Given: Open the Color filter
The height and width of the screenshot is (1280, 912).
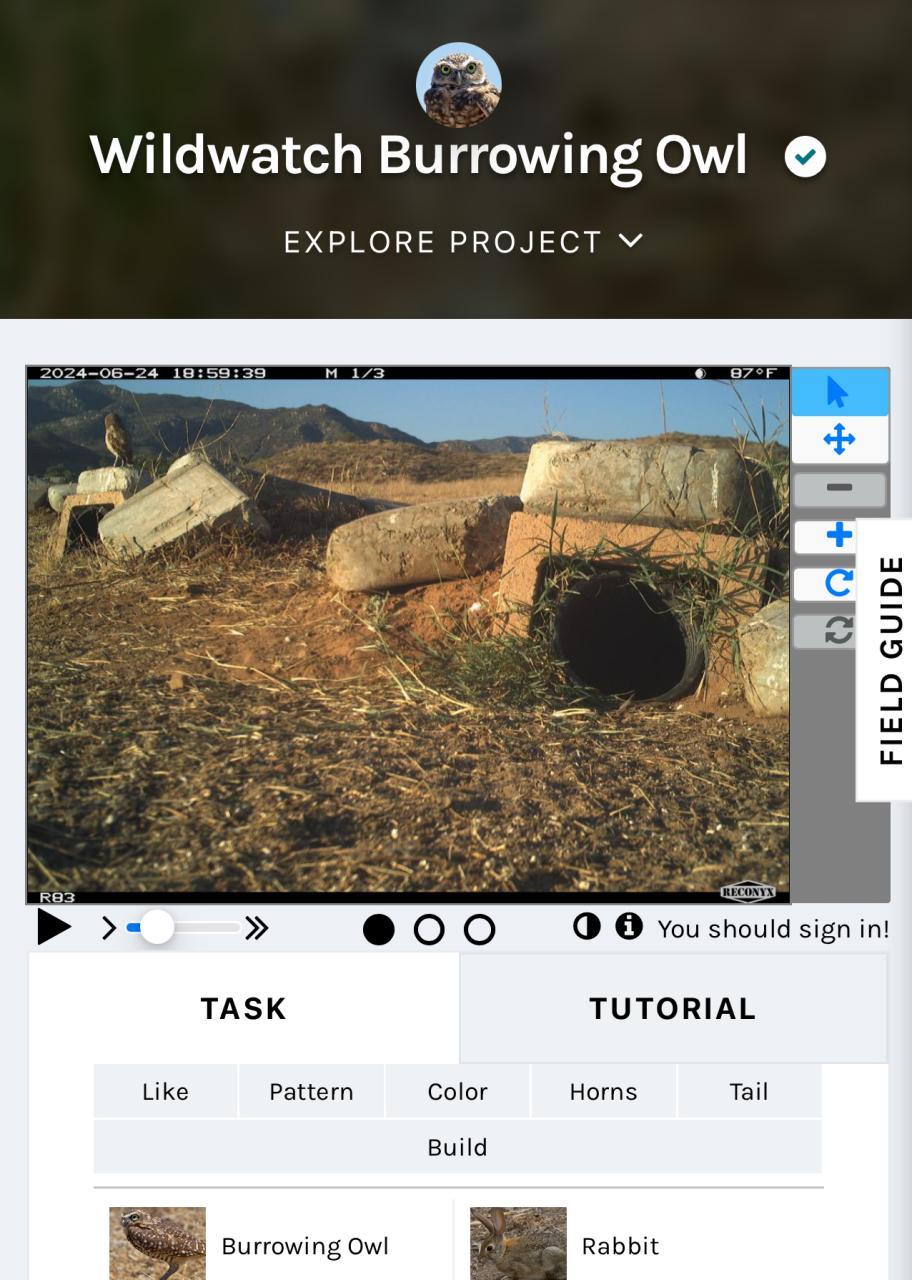Looking at the screenshot, I should pos(457,1091).
